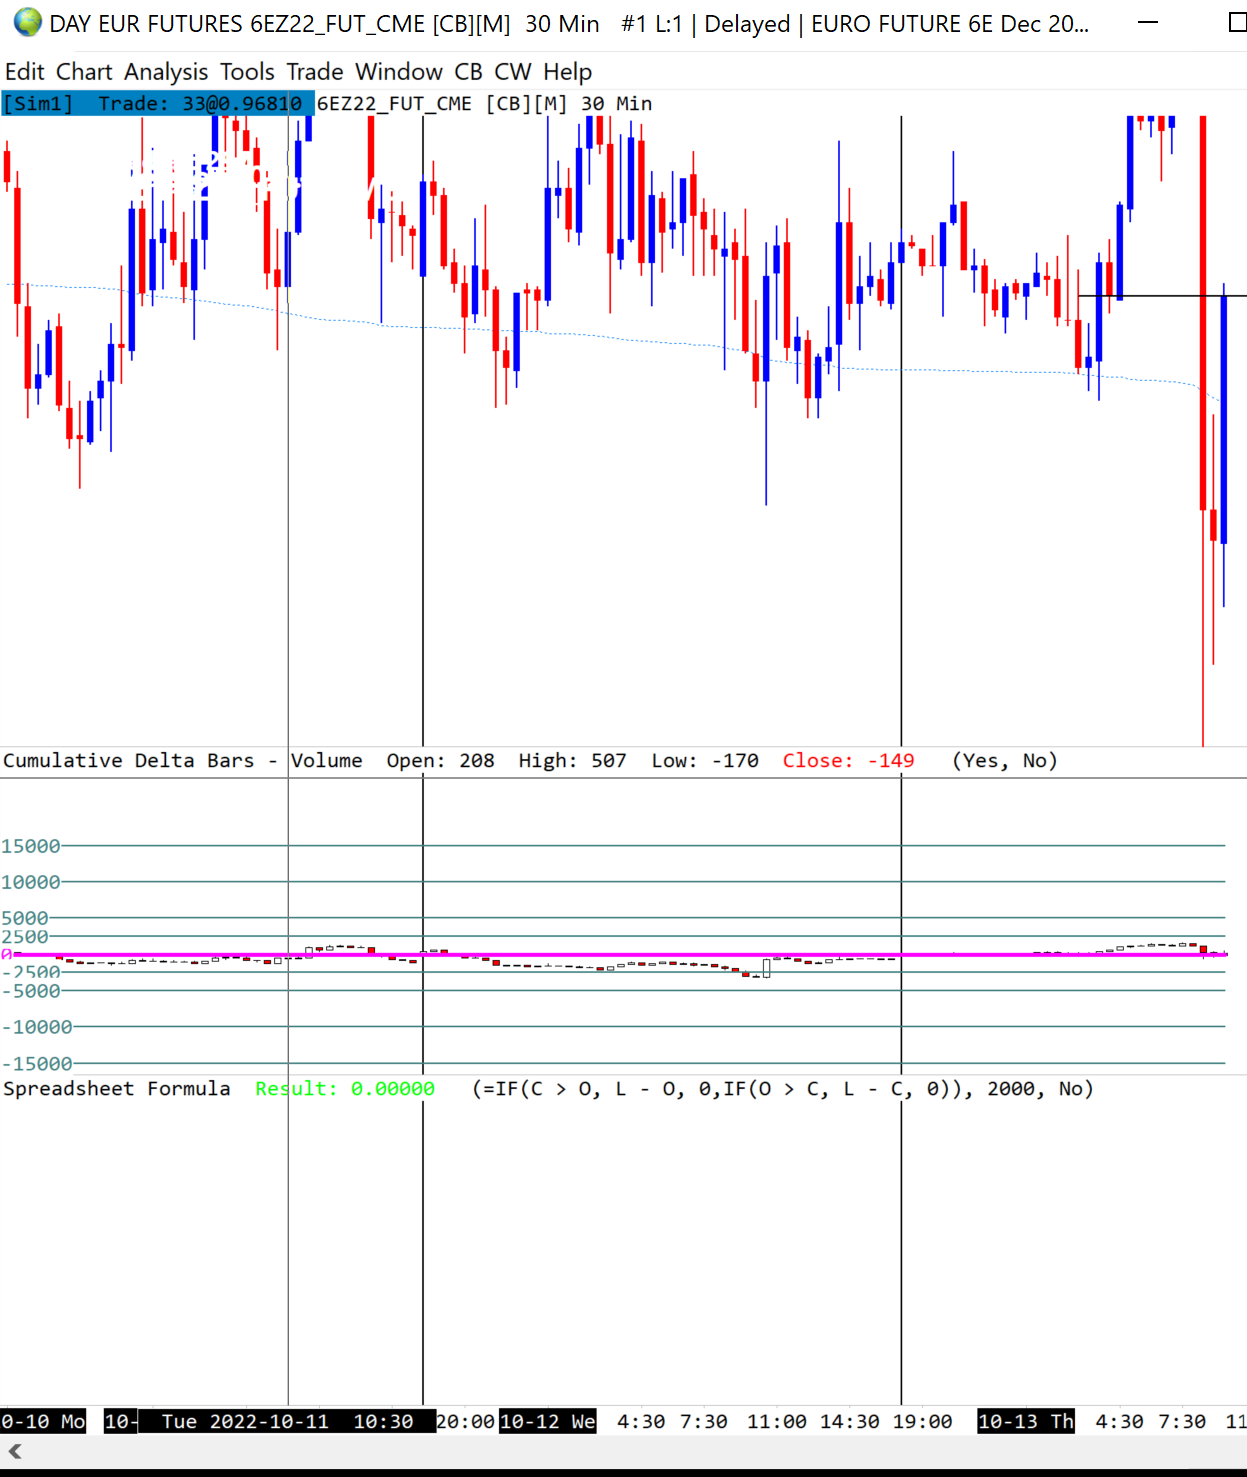
Task: Open the Trade menu
Action: [x=315, y=72]
